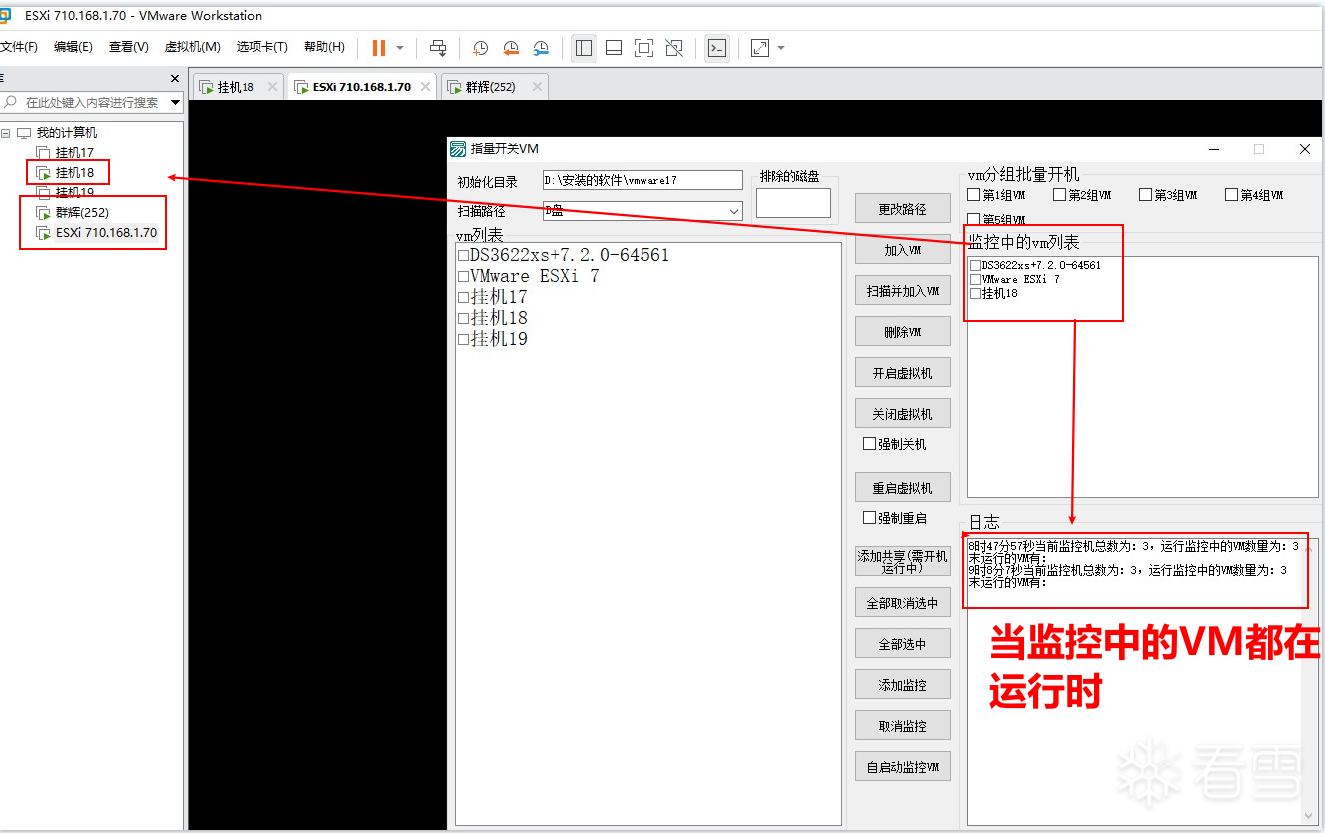Click the full screen mode icon
The height and width of the screenshot is (833, 1325).
644,48
